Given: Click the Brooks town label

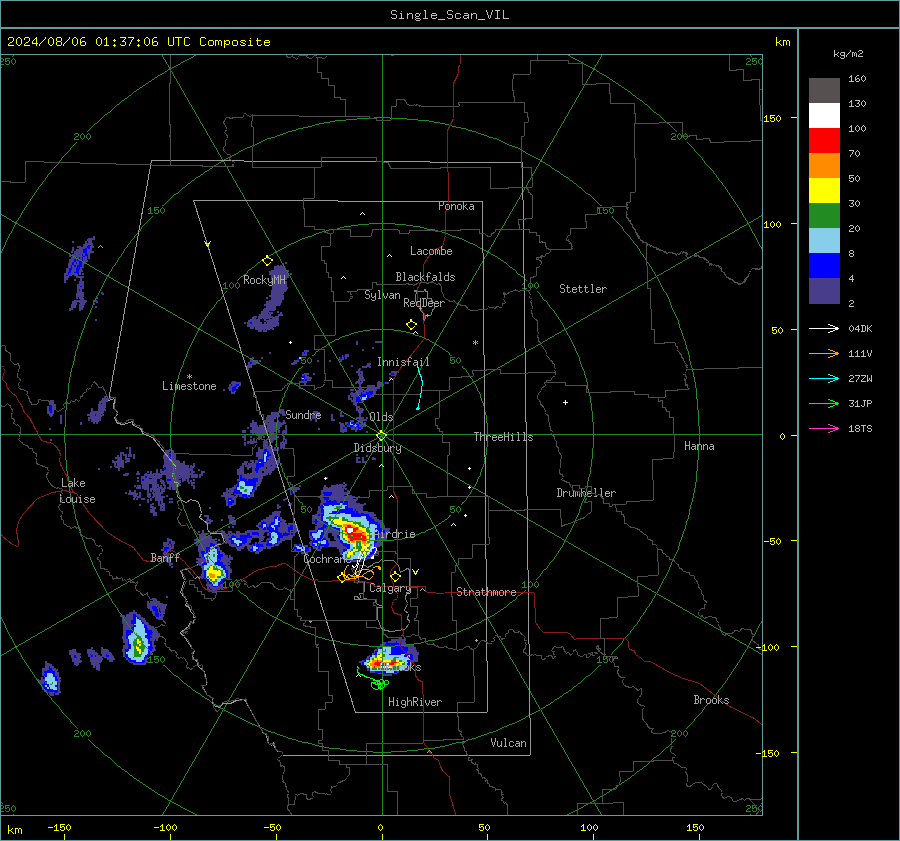Looking at the screenshot, I should [x=711, y=700].
